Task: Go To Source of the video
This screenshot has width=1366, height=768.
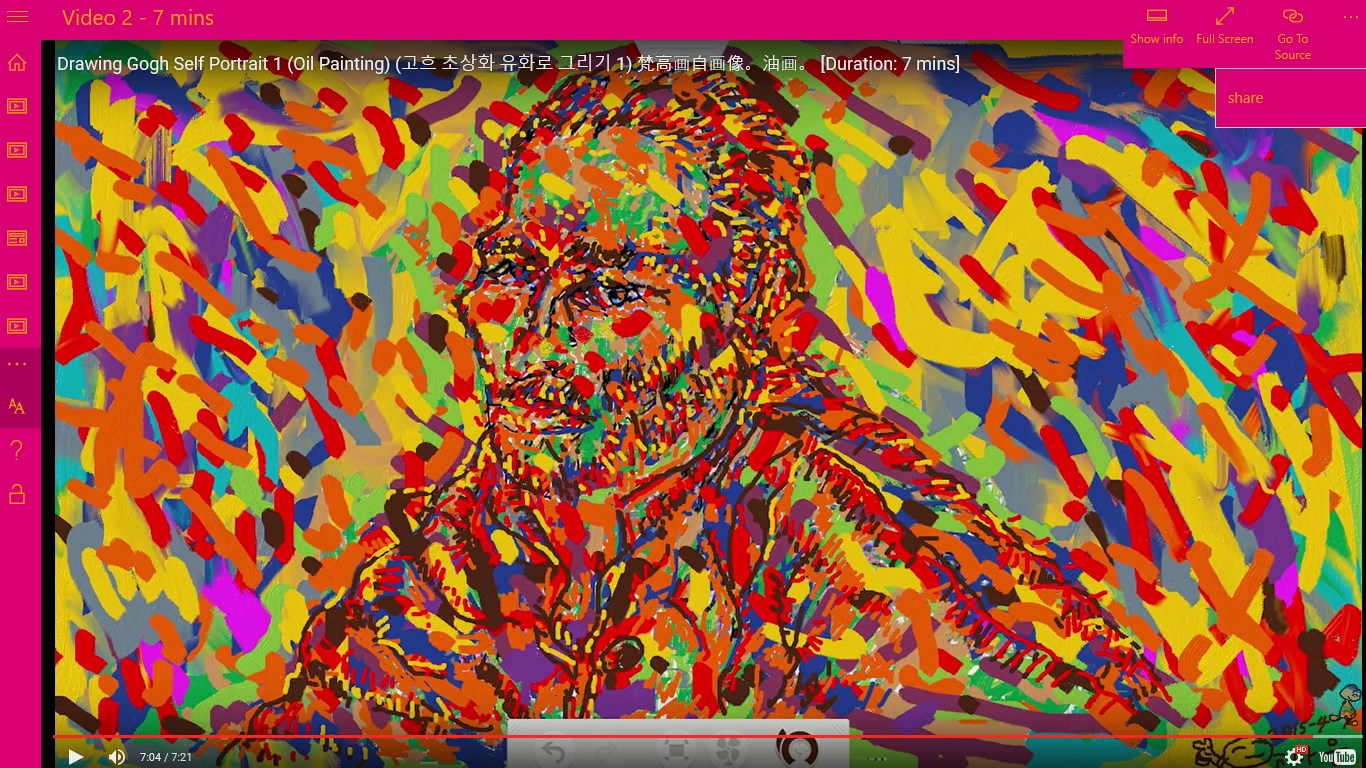Action: coord(1293,34)
